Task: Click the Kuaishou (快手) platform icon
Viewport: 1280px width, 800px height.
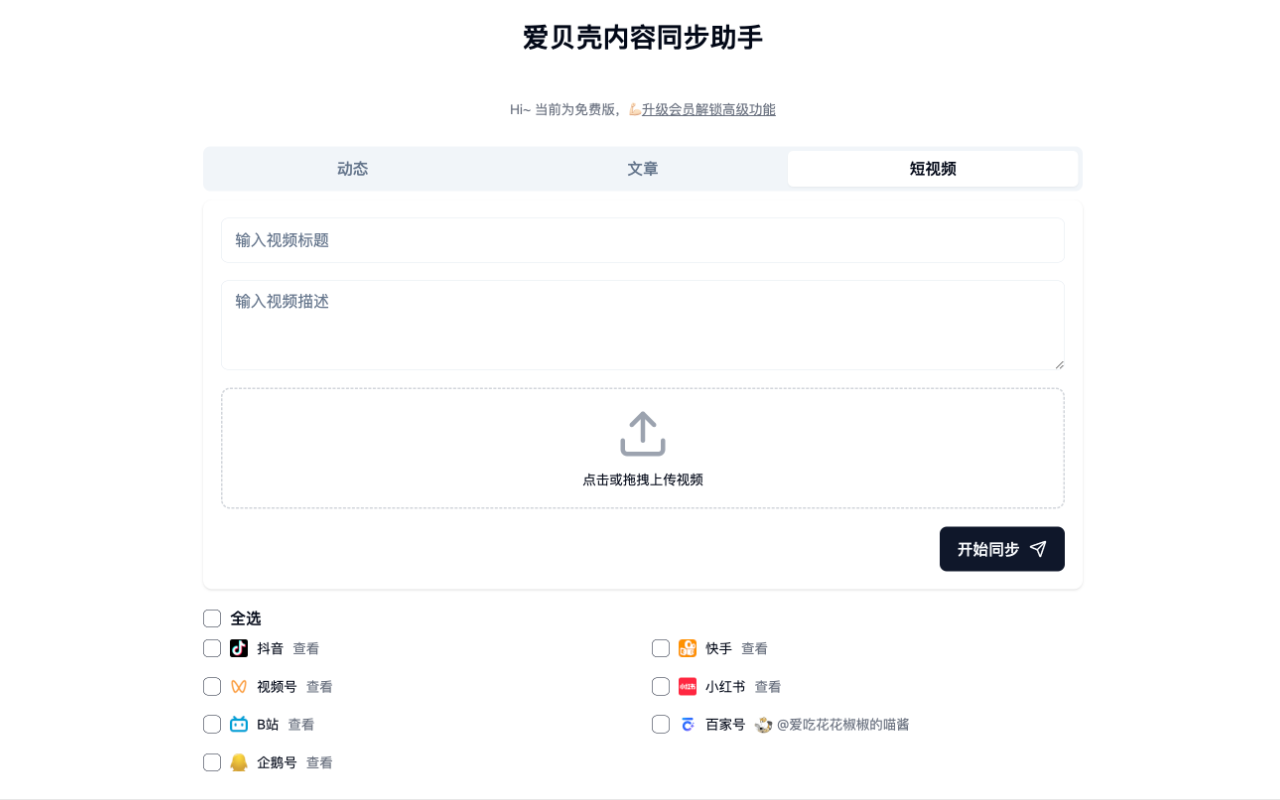Action: [x=686, y=648]
